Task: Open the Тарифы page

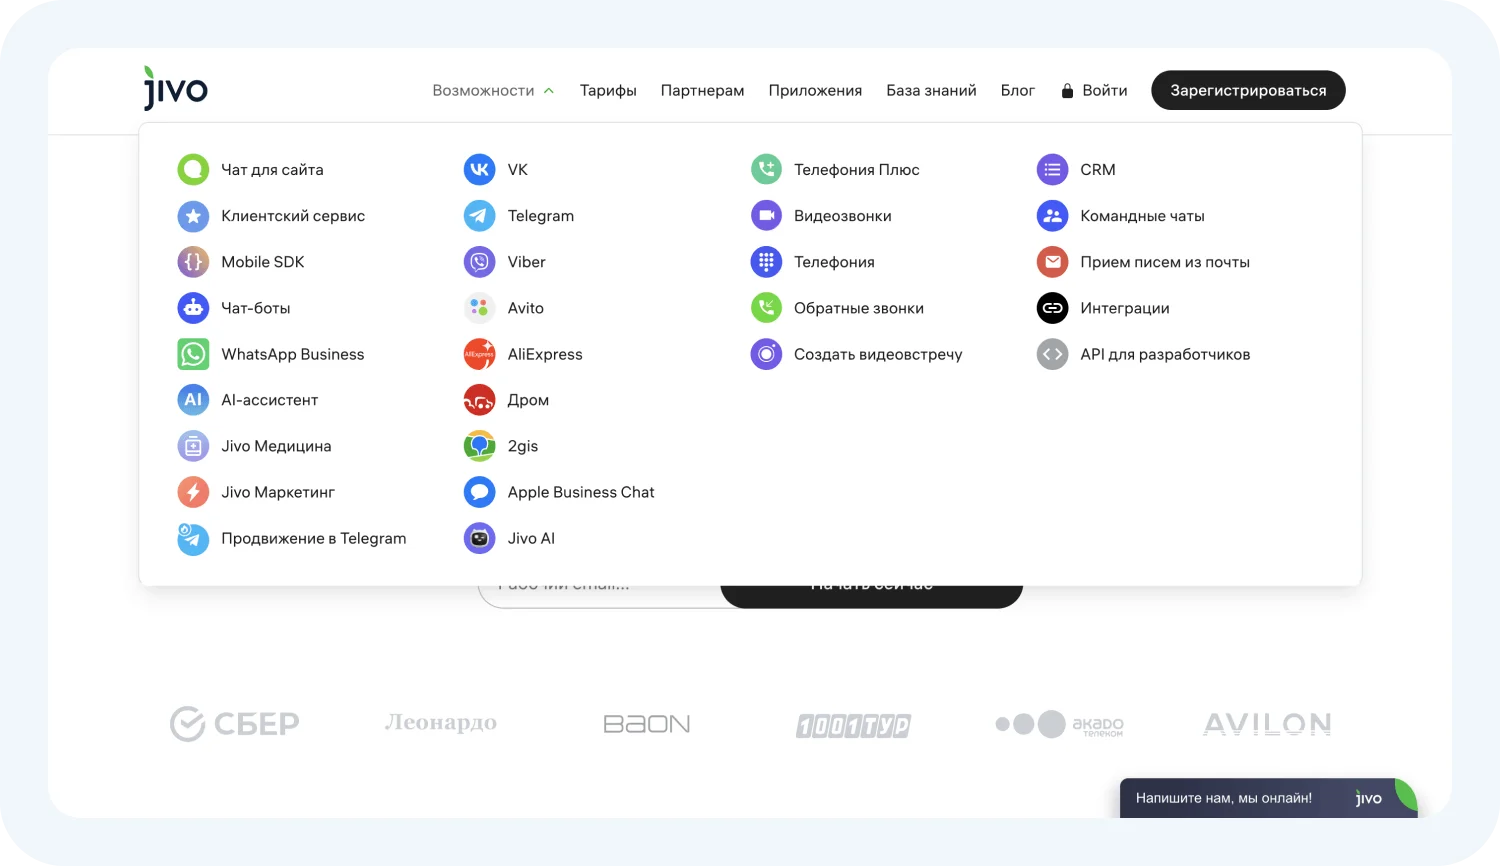Action: [x=608, y=91]
